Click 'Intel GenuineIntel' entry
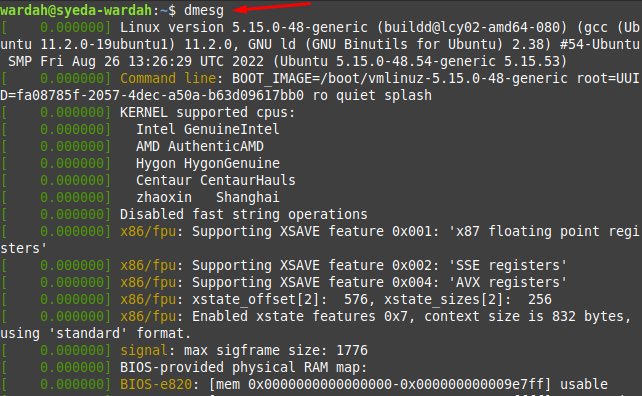642x396 pixels. (x=208, y=129)
